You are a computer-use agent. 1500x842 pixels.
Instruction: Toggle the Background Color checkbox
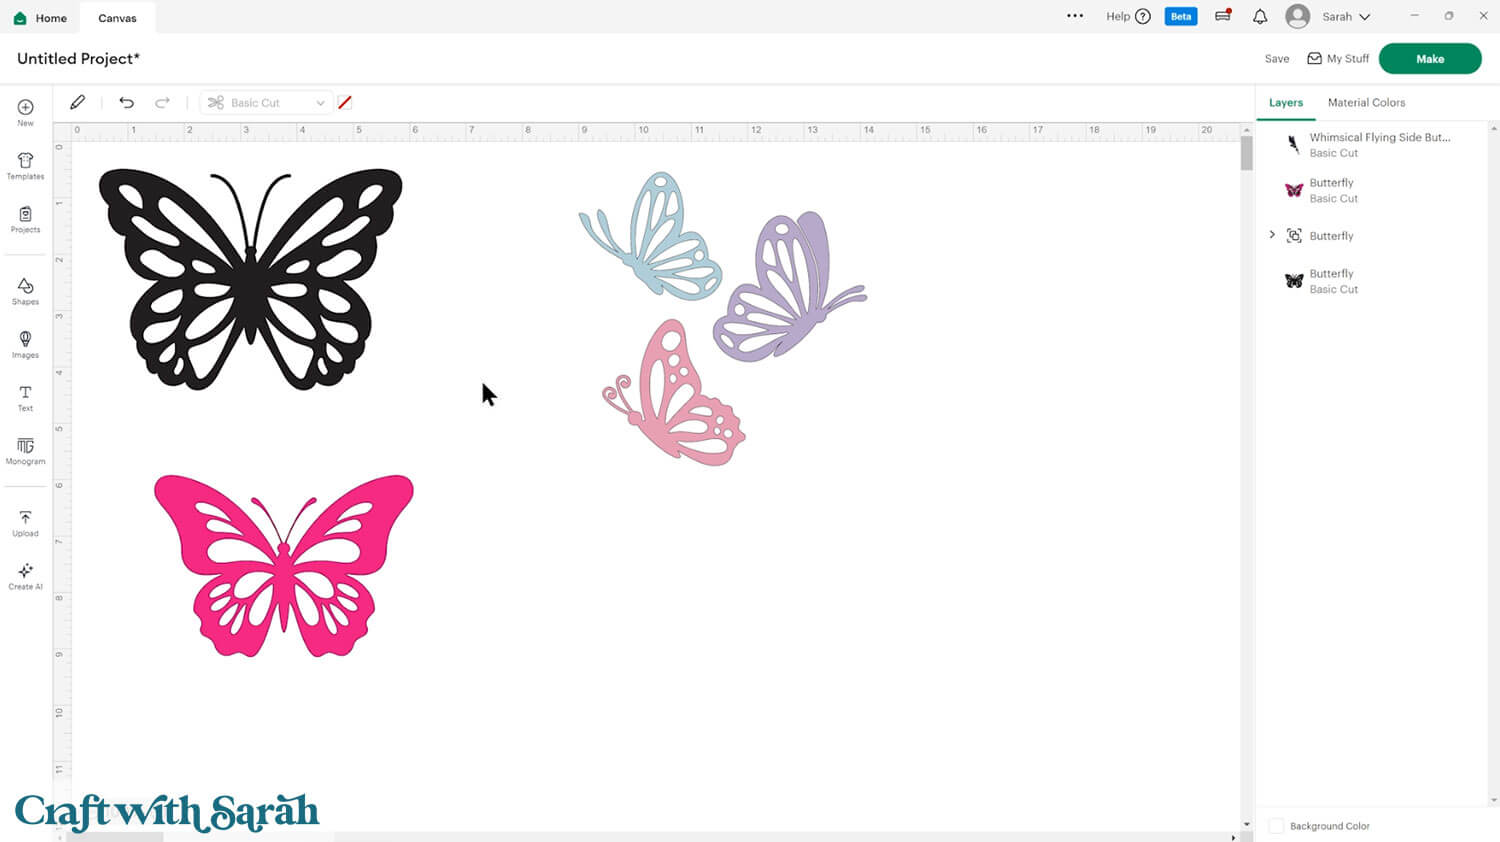click(x=1276, y=826)
